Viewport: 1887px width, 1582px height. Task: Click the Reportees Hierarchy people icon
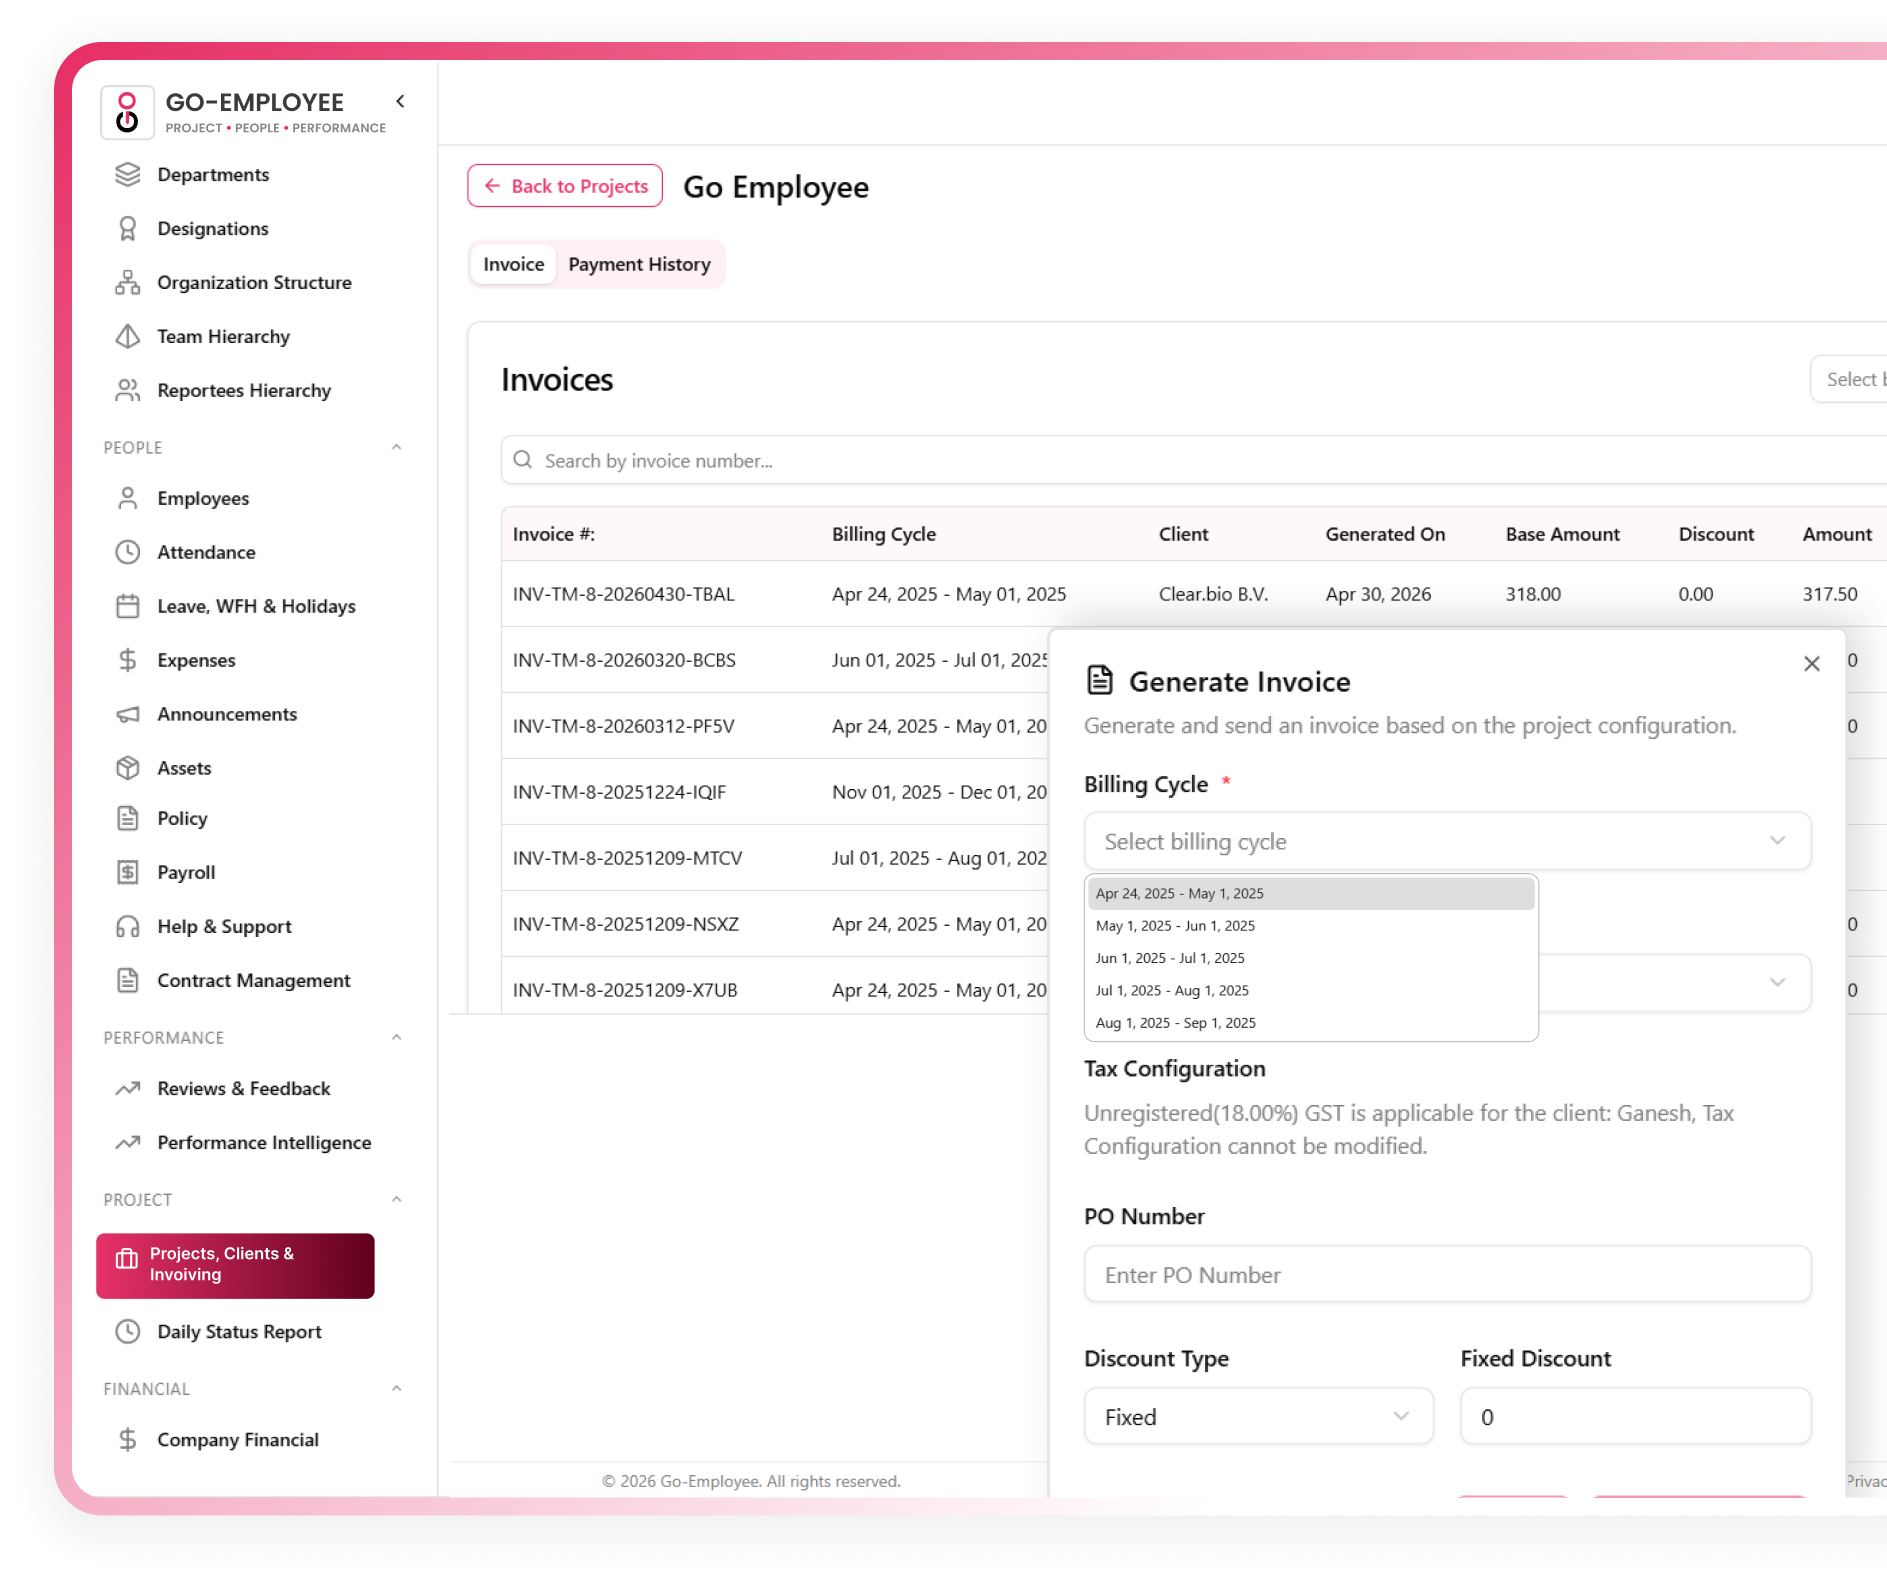[127, 391]
